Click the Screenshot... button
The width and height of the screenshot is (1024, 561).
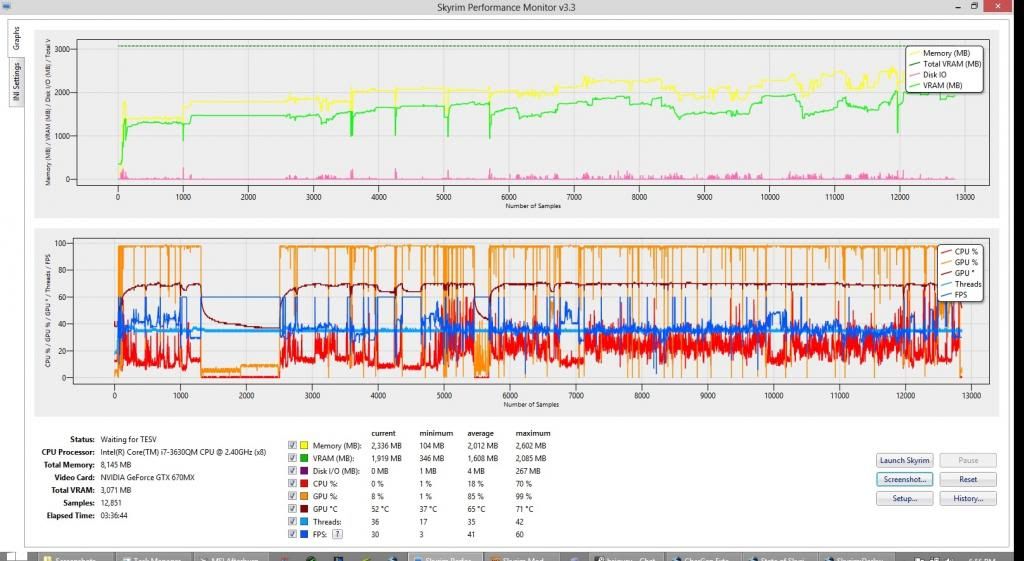[904, 479]
